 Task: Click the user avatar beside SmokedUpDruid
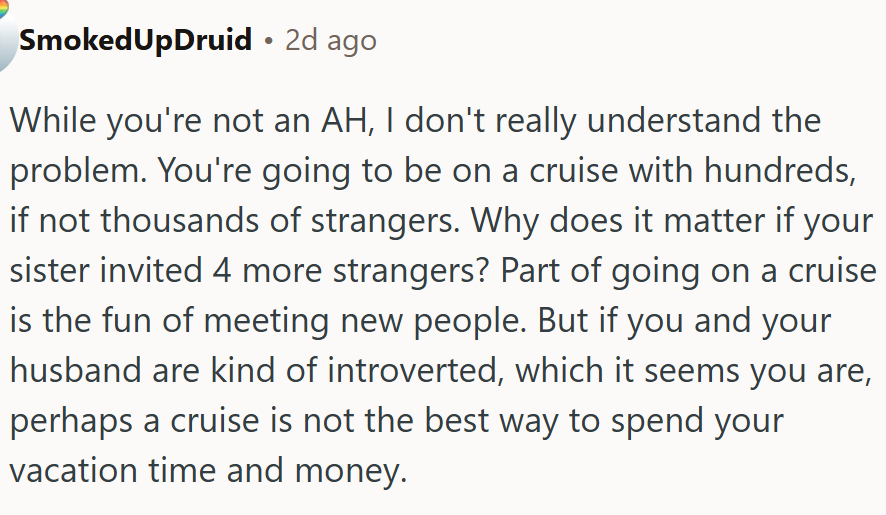click(5, 40)
